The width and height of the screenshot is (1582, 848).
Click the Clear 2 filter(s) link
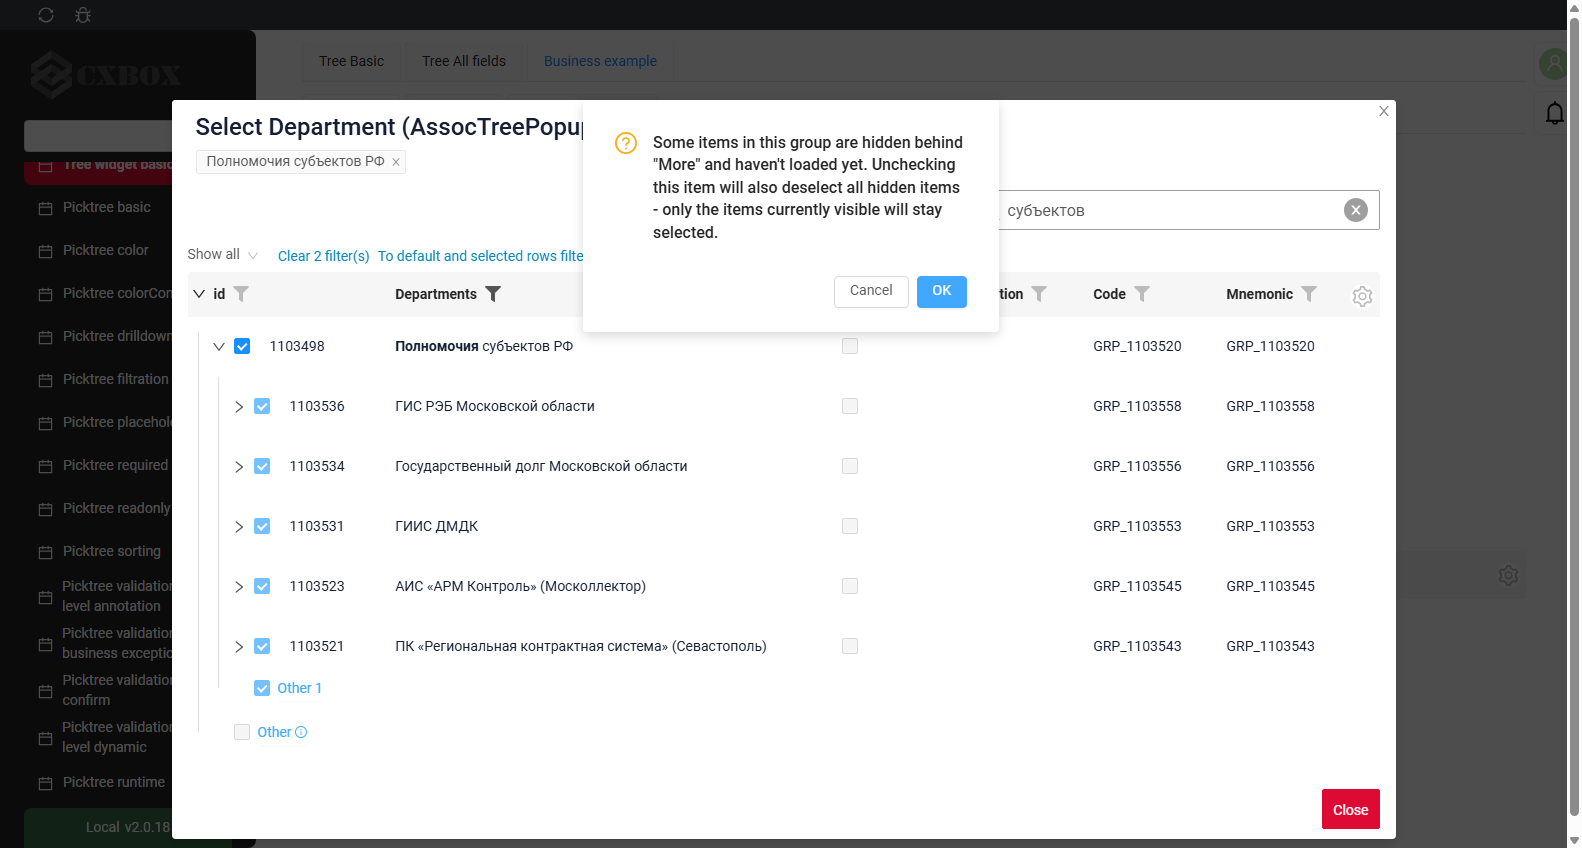tap(324, 256)
